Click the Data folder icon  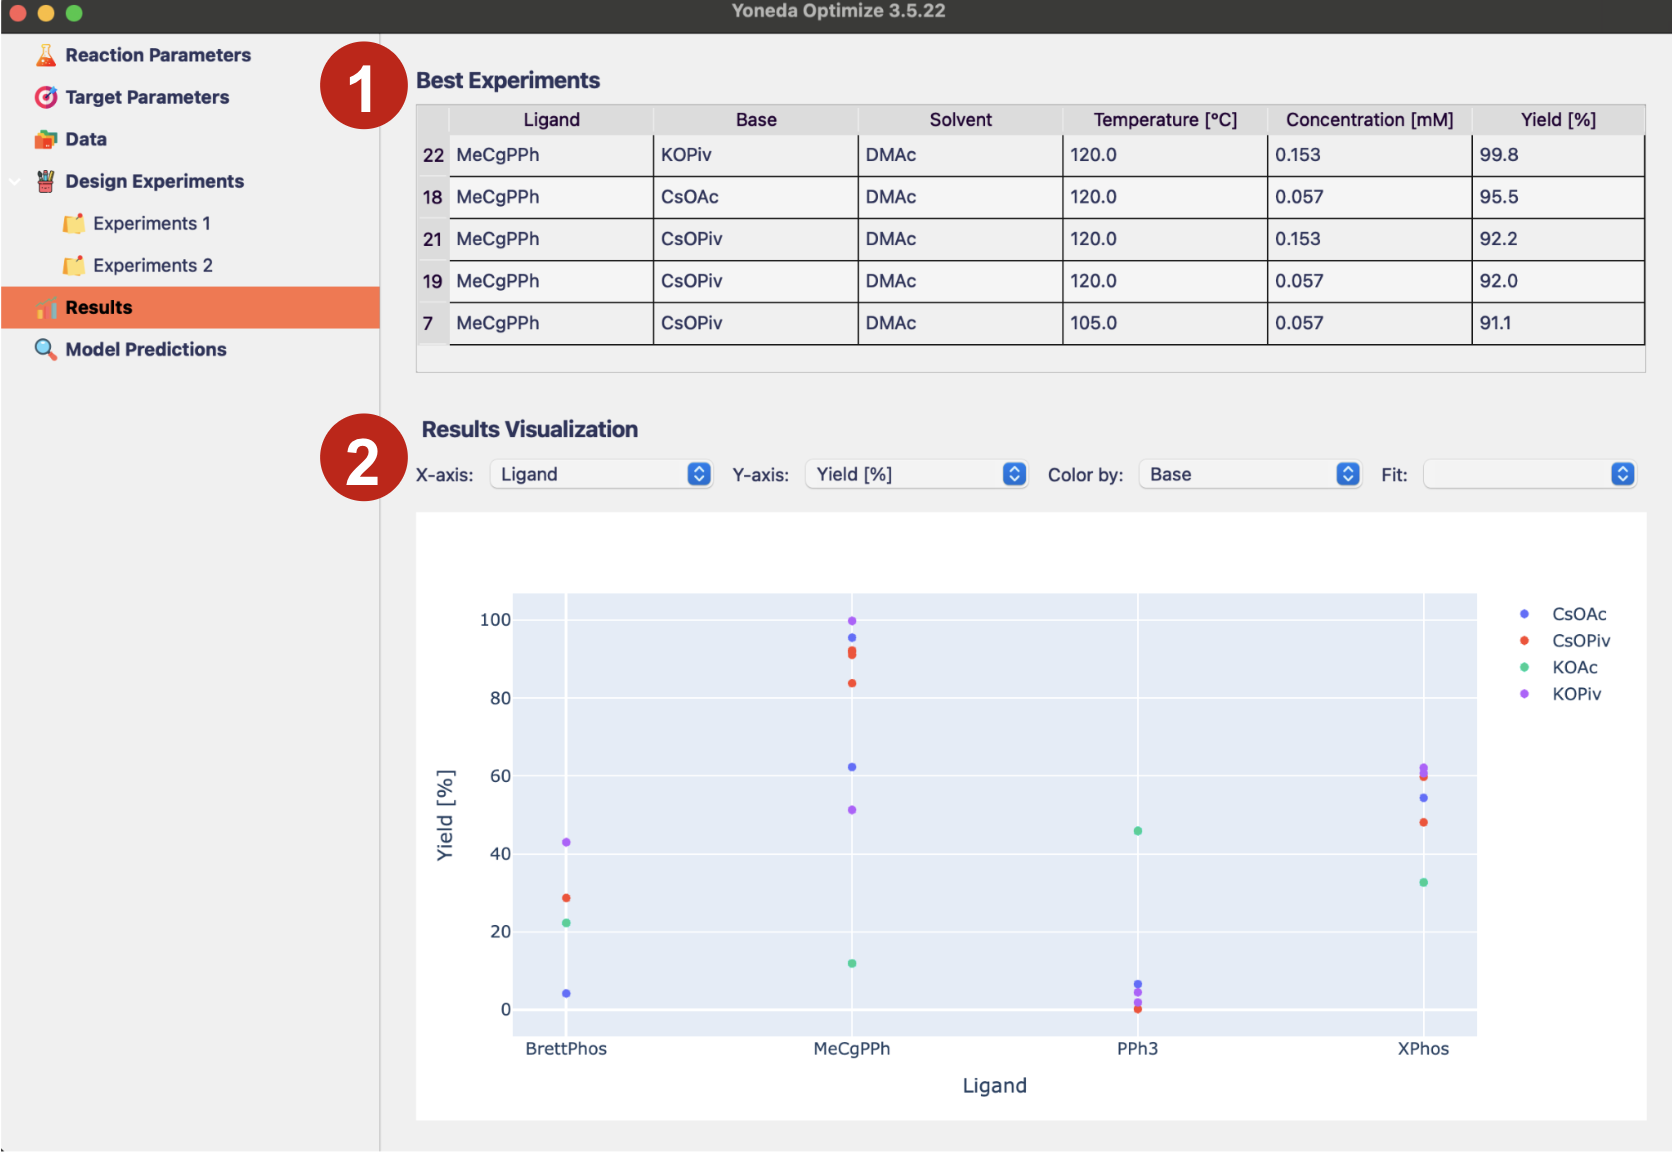[x=46, y=139]
